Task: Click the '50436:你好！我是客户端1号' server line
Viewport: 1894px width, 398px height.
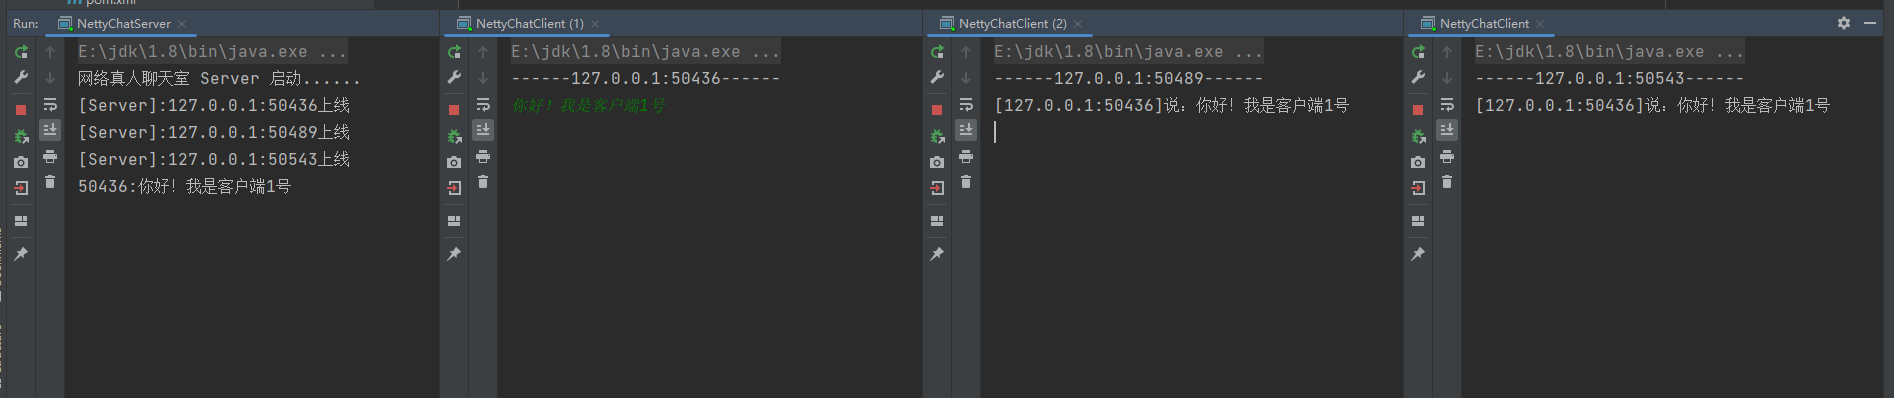Action: pyautogui.click(x=185, y=186)
